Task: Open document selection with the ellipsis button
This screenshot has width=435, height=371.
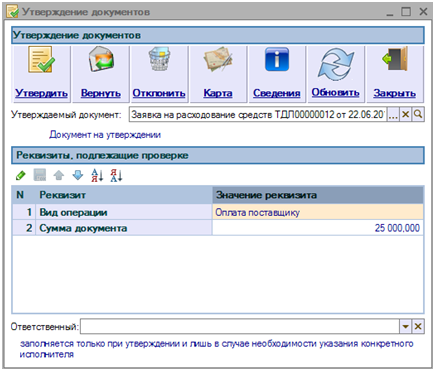Action: (x=393, y=115)
